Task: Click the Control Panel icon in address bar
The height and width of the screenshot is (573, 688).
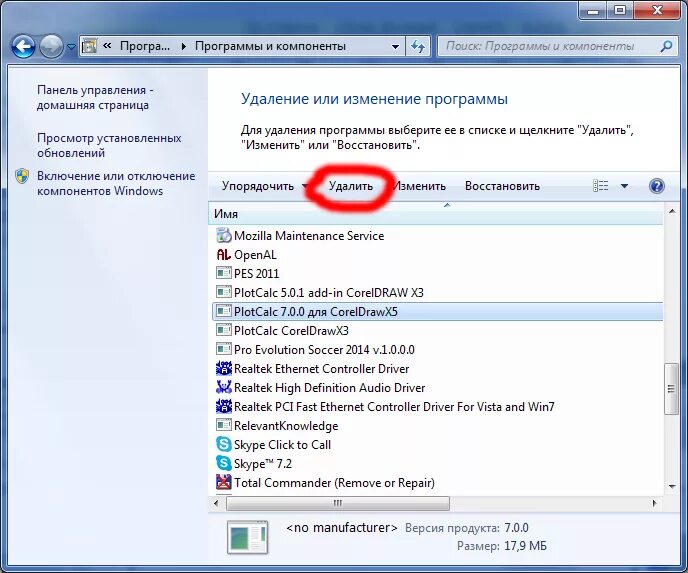Action: (x=90, y=46)
